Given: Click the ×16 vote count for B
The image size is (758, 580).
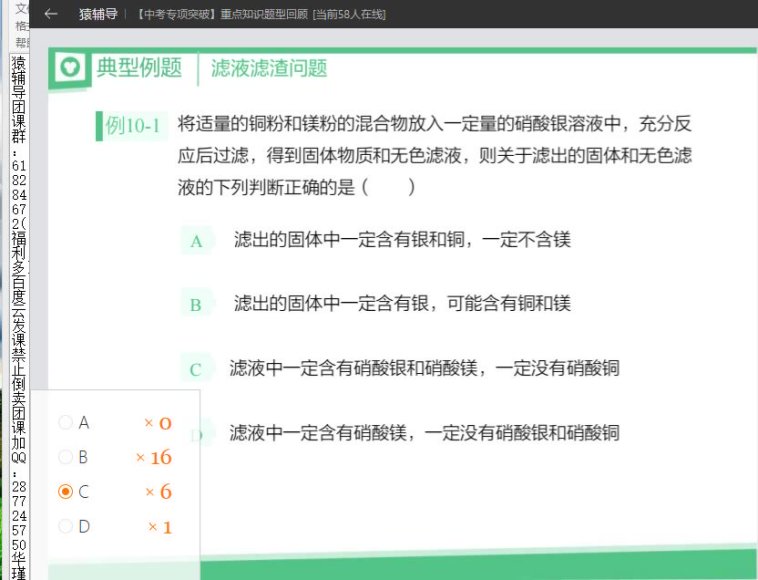Looking at the screenshot, I should coord(154,458).
